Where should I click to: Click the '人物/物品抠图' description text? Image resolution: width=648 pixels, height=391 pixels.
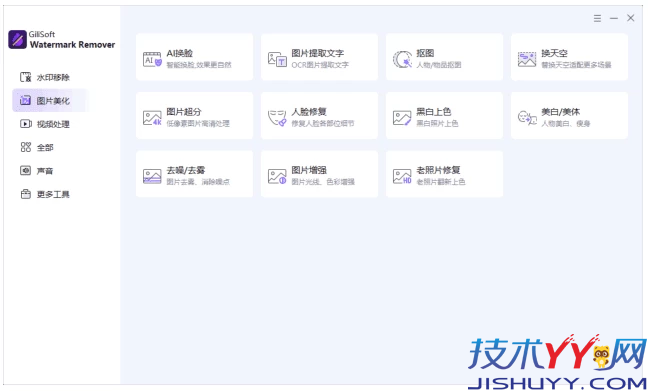(438, 65)
